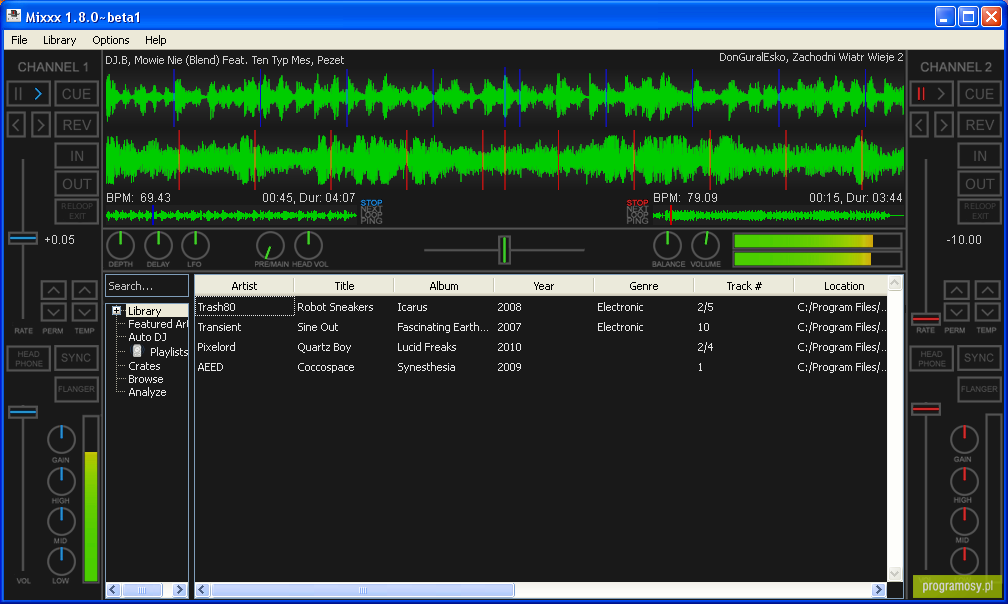Click Channel 2 rewind arrow button
The height and width of the screenshot is (604, 1008).
pos(919,125)
